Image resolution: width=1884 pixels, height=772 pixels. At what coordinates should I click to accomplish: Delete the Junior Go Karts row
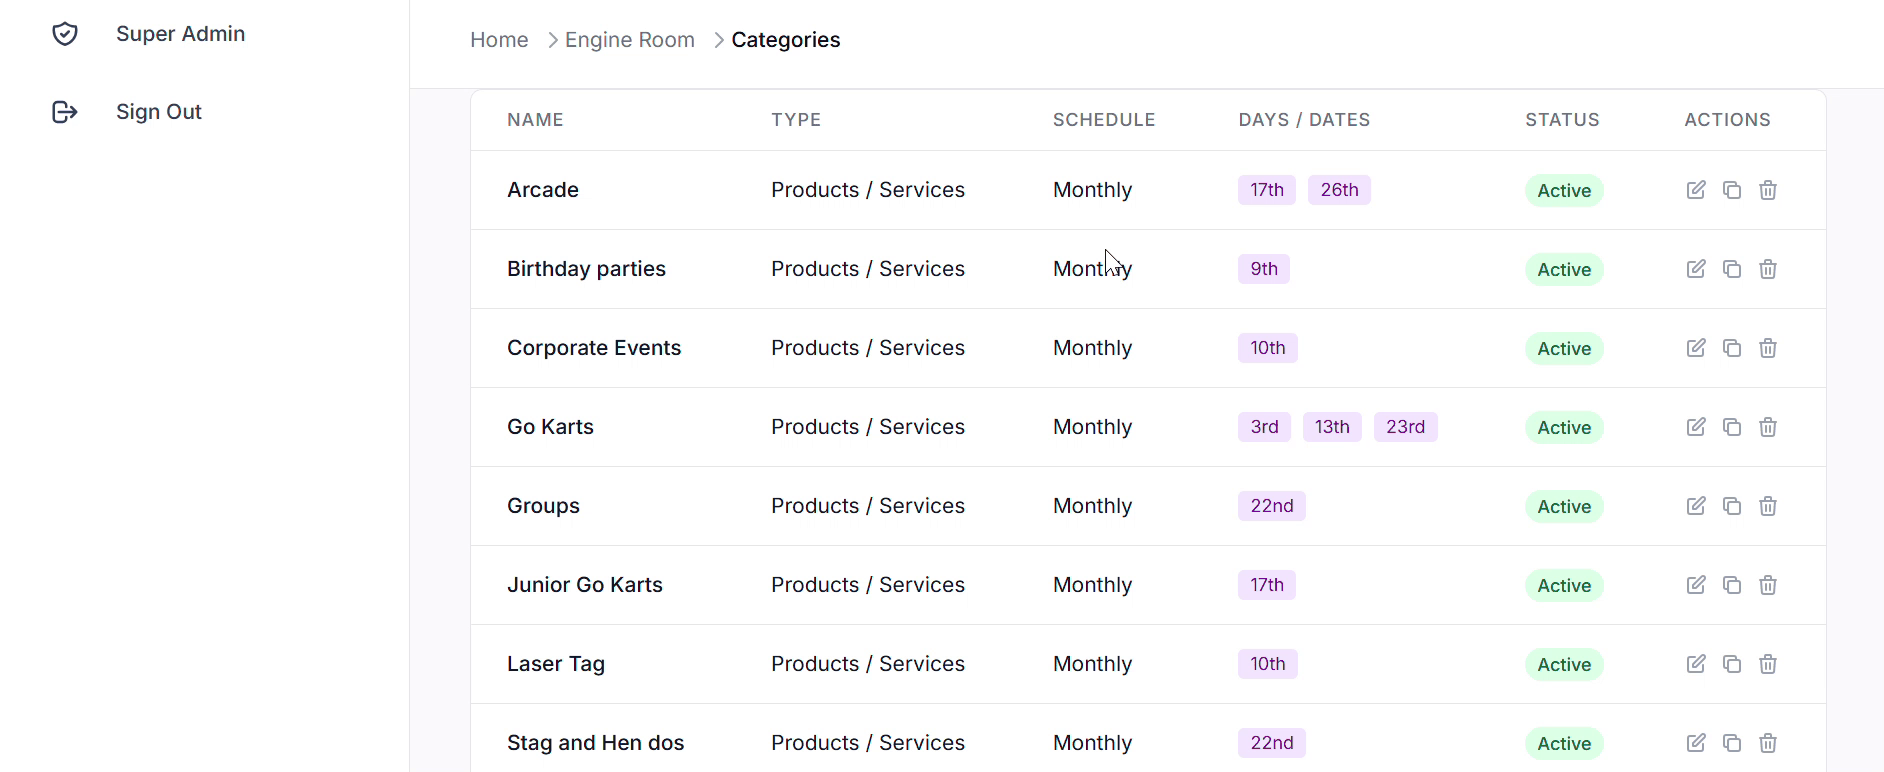(1768, 585)
